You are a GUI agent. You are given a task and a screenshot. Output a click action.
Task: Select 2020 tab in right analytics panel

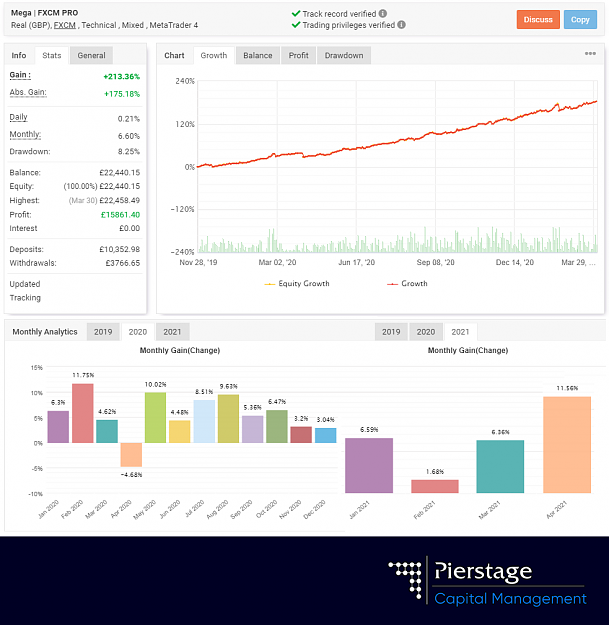[426, 332]
